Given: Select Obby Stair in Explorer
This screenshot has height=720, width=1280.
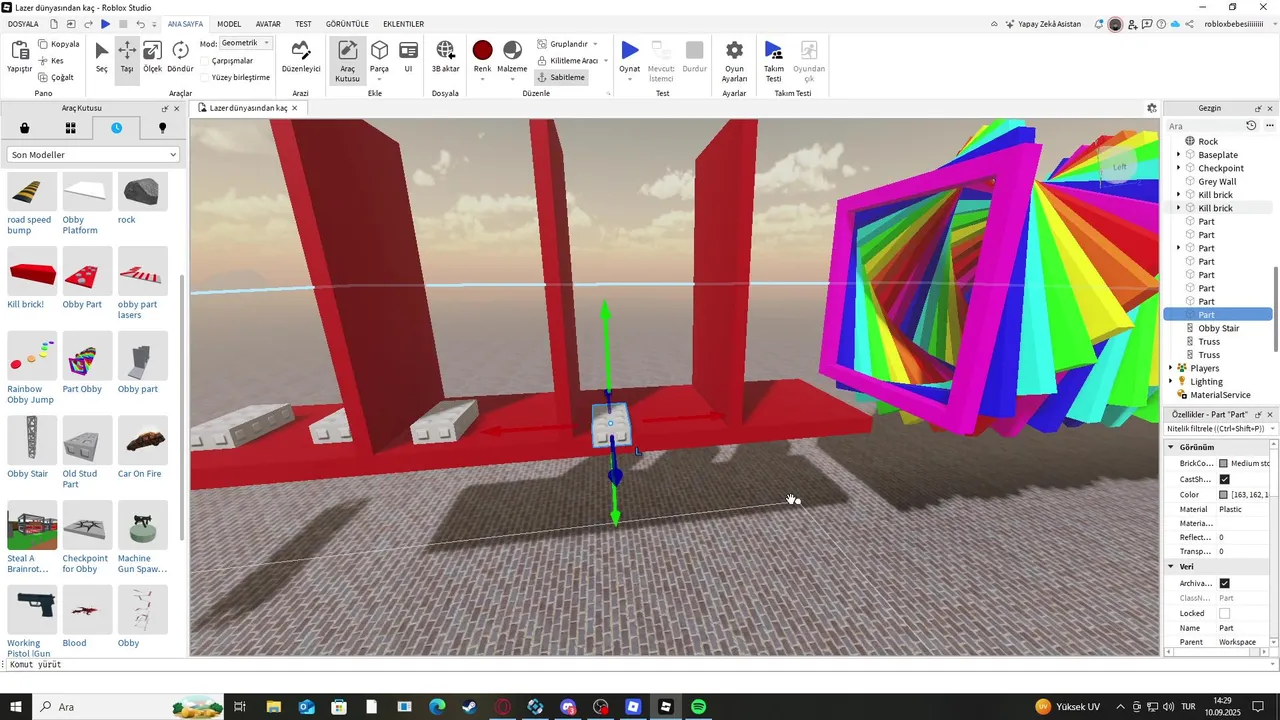Looking at the screenshot, I should (x=1218, y=328).
